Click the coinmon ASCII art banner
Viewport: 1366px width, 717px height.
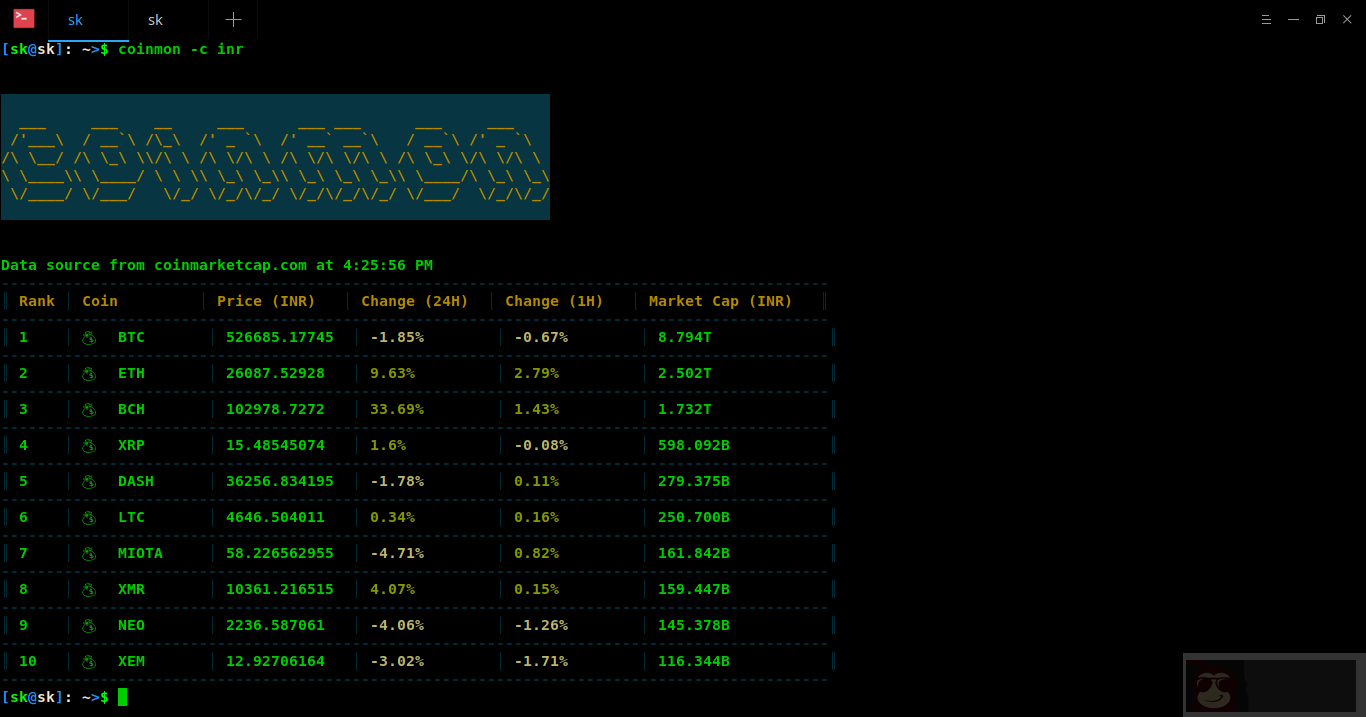coord(275,157)
